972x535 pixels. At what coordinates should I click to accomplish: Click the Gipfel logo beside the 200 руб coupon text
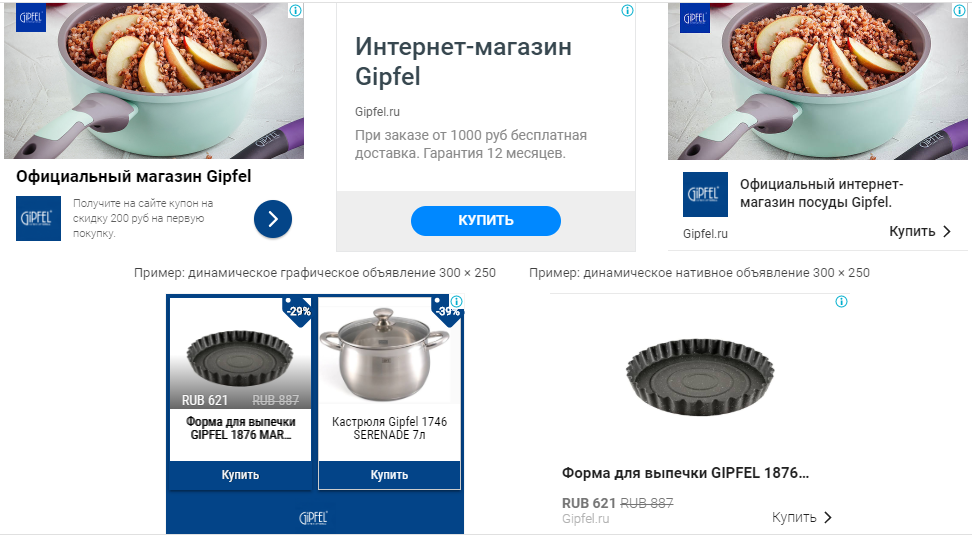(38, 218)
